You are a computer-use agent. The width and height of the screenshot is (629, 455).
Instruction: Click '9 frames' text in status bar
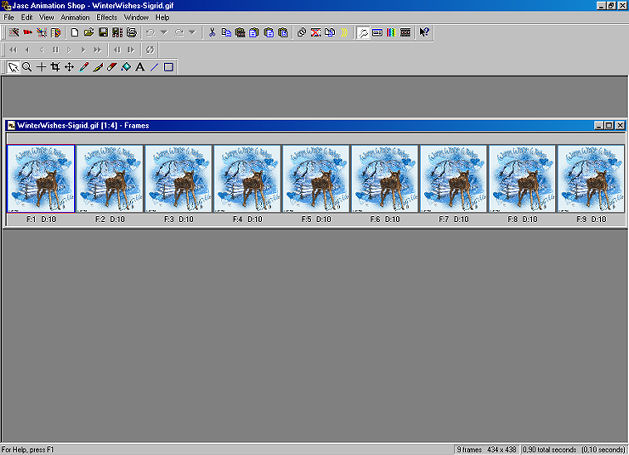[469, 450]
